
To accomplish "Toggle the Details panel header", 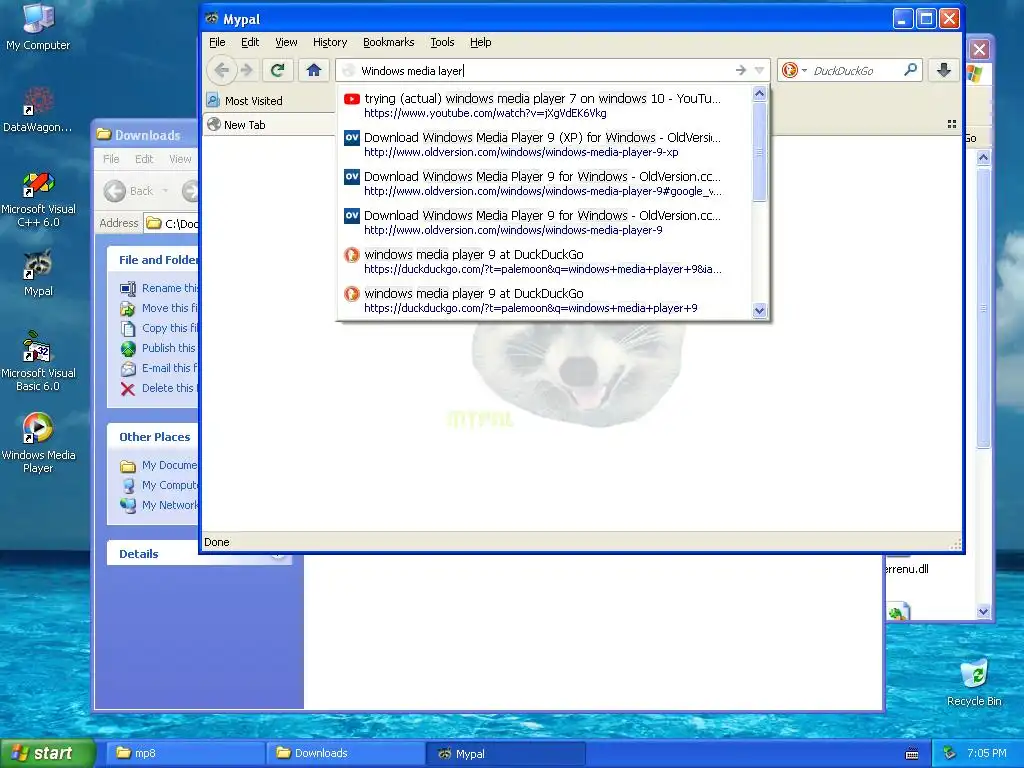I will (153, 554).
